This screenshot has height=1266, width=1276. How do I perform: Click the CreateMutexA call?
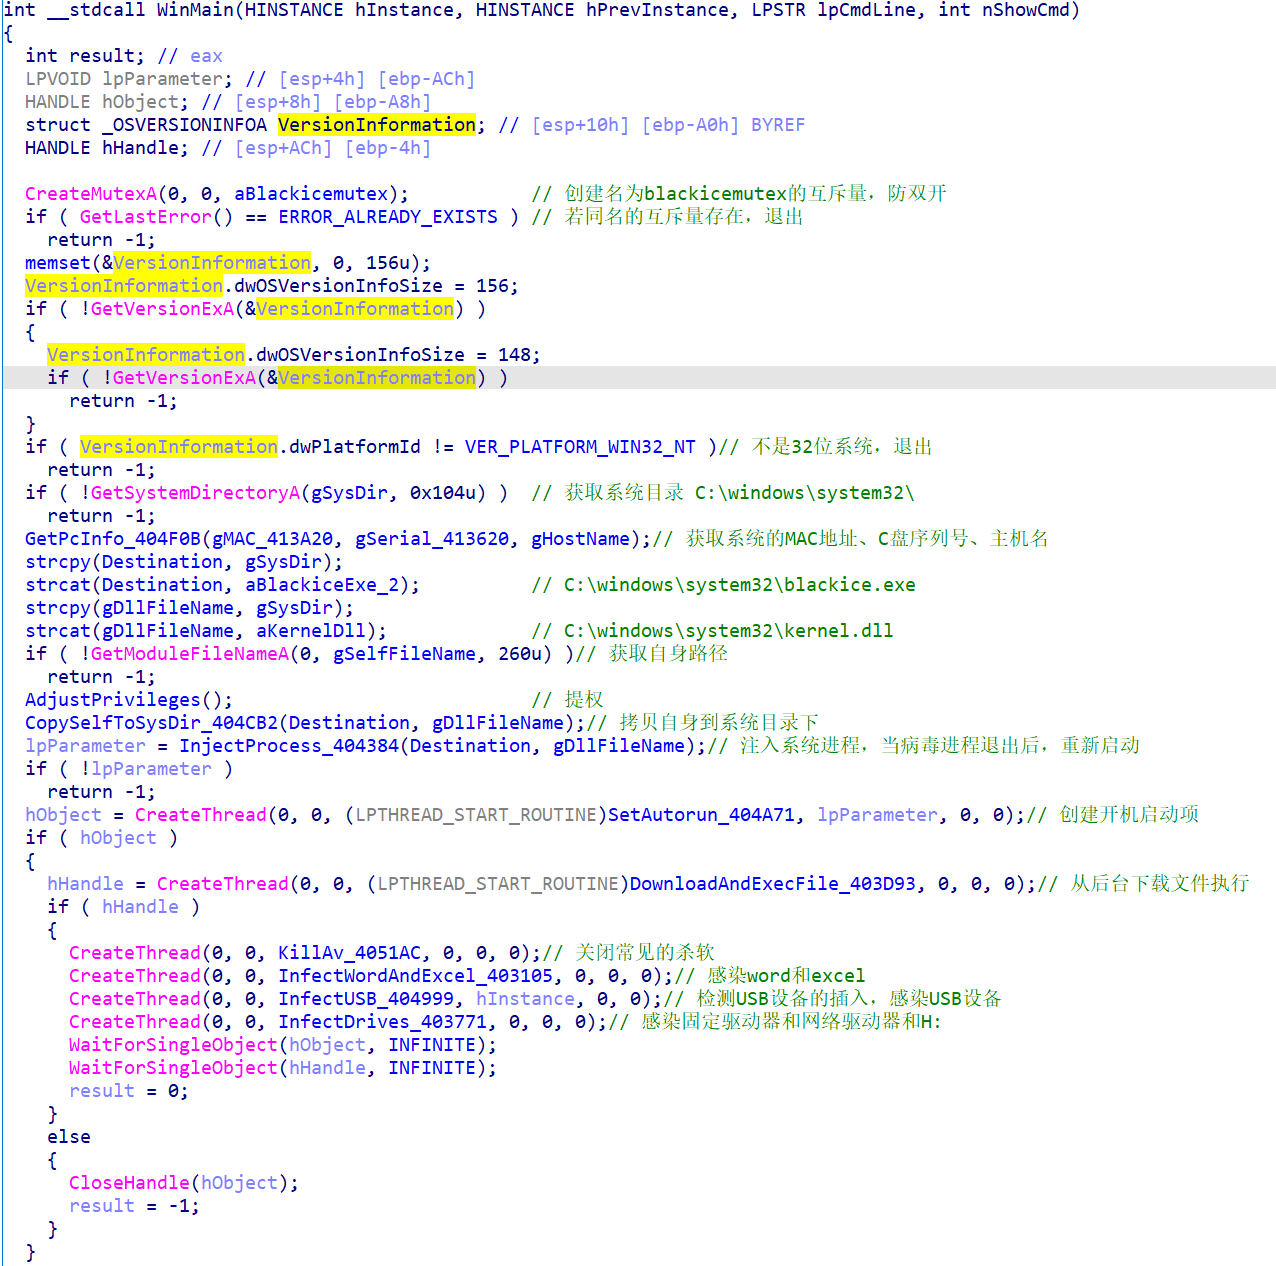[91, 194]
